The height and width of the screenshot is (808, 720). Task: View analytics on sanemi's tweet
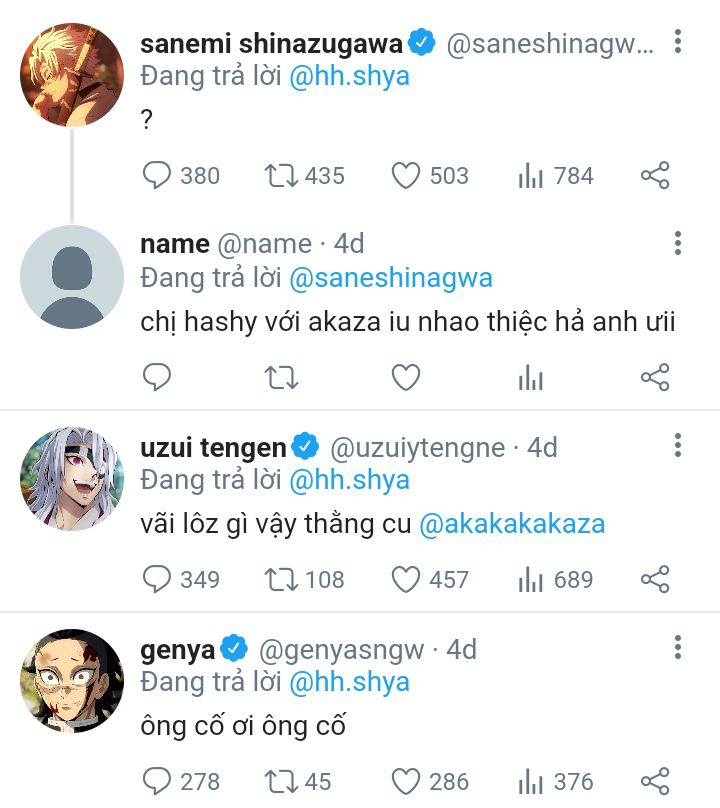(531, 177)
